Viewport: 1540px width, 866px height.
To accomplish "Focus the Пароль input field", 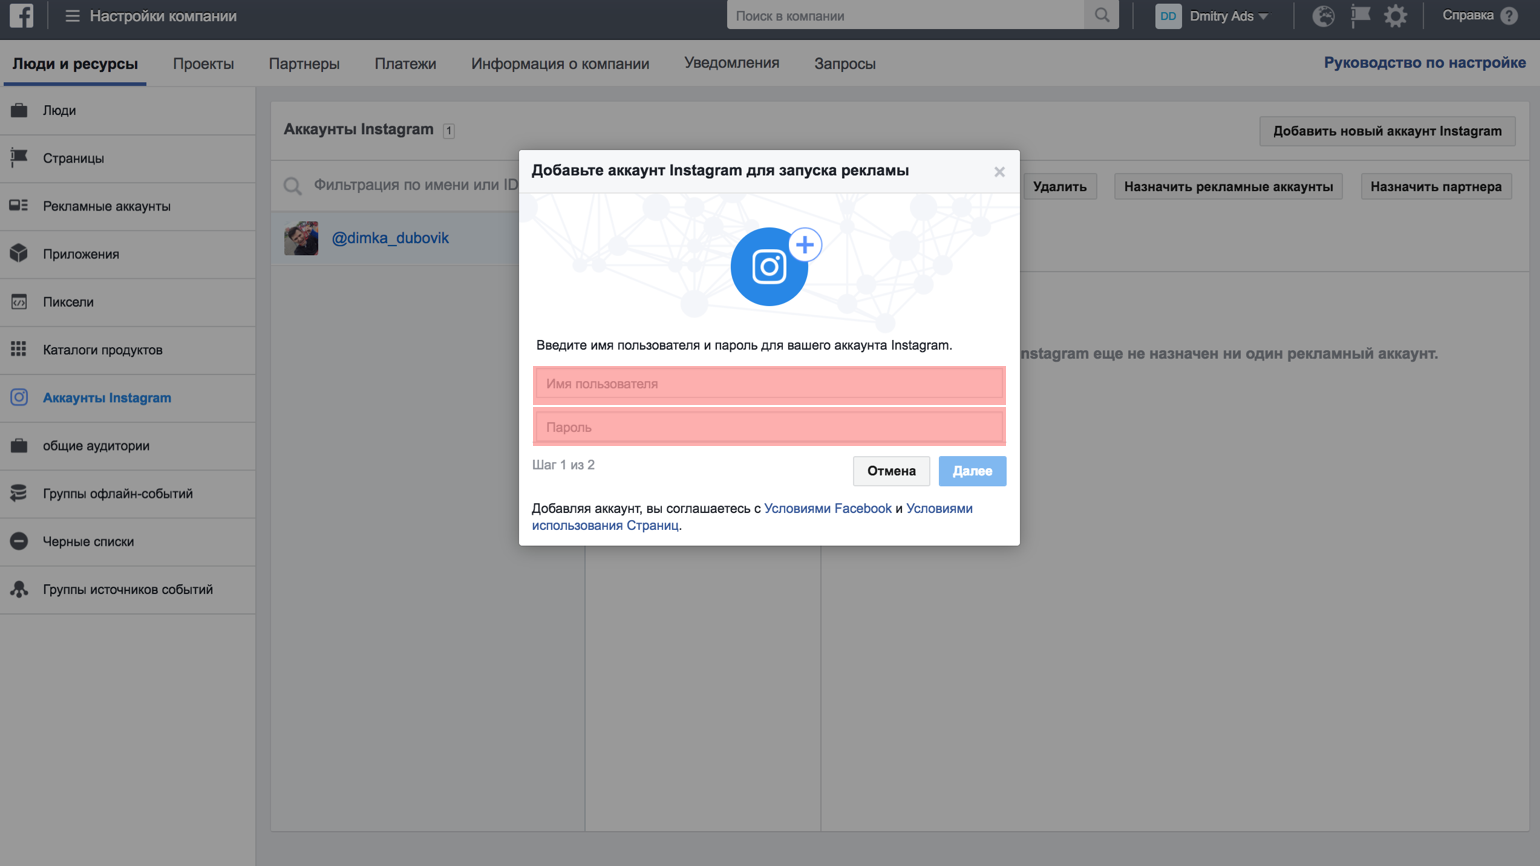I will 769,427.
